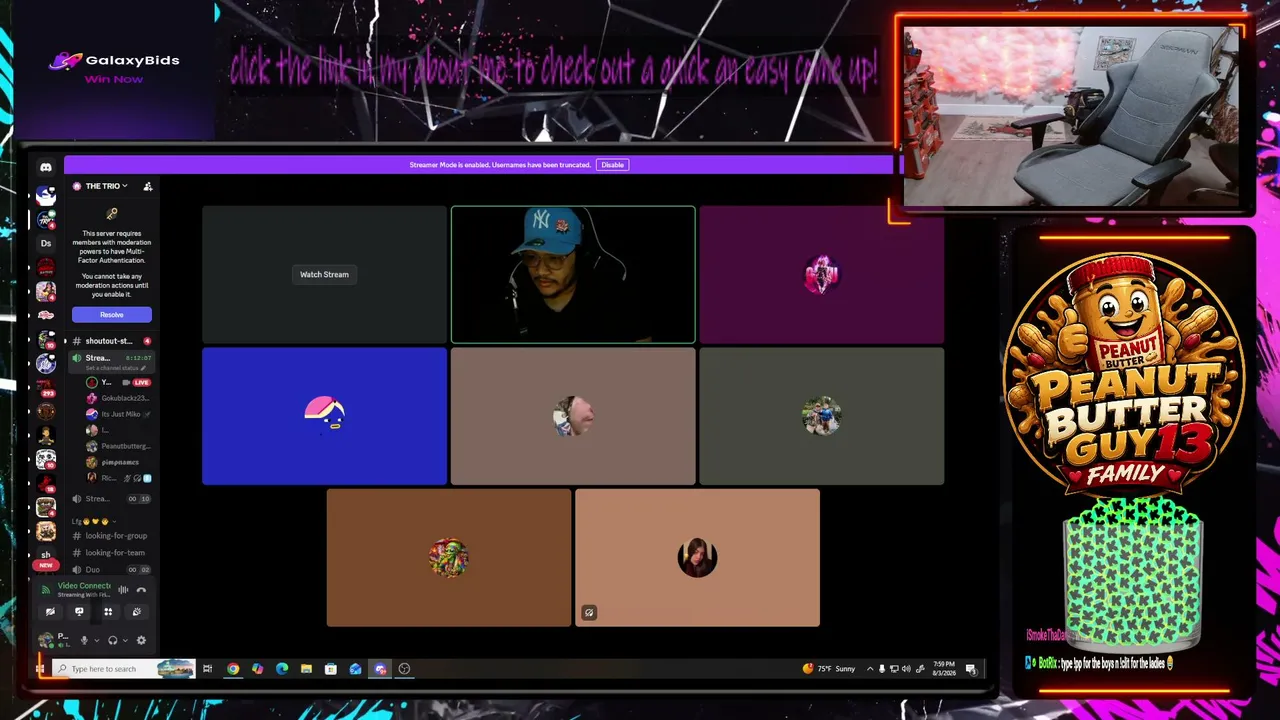
Task: Open Discord User Settings gear
Action: tap(141, 640)
